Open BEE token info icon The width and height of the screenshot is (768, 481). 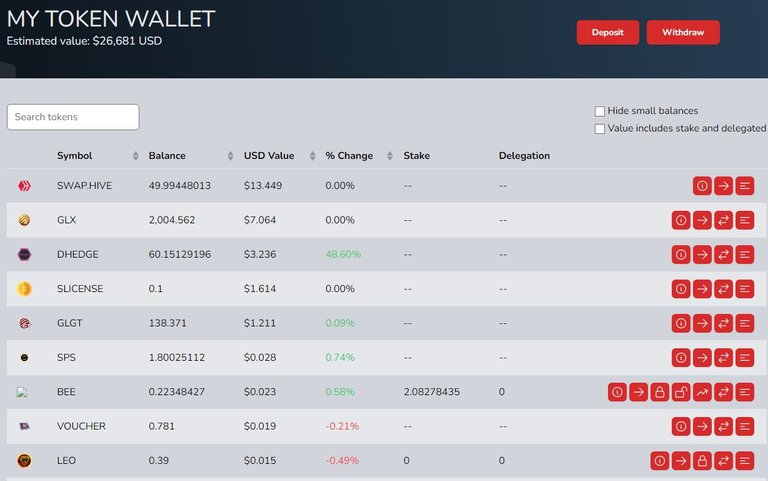pos(617,392)
